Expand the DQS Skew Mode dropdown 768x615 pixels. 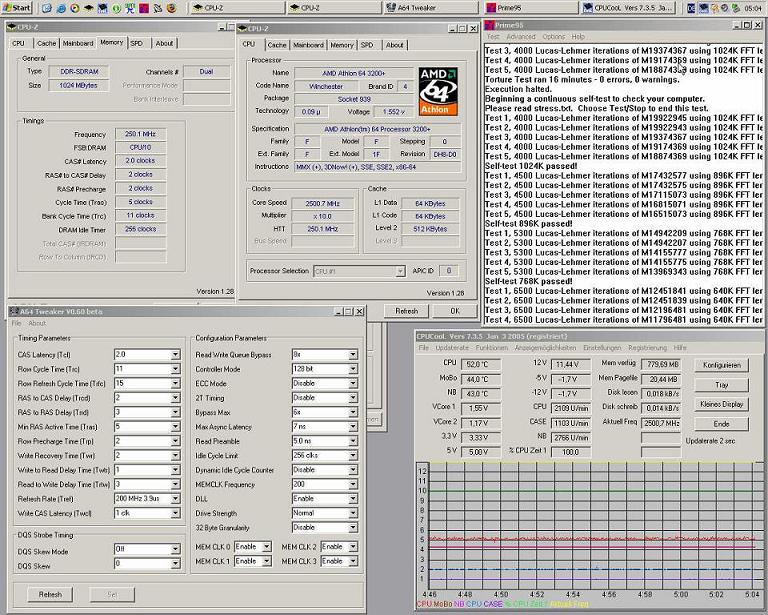[175, 549]
